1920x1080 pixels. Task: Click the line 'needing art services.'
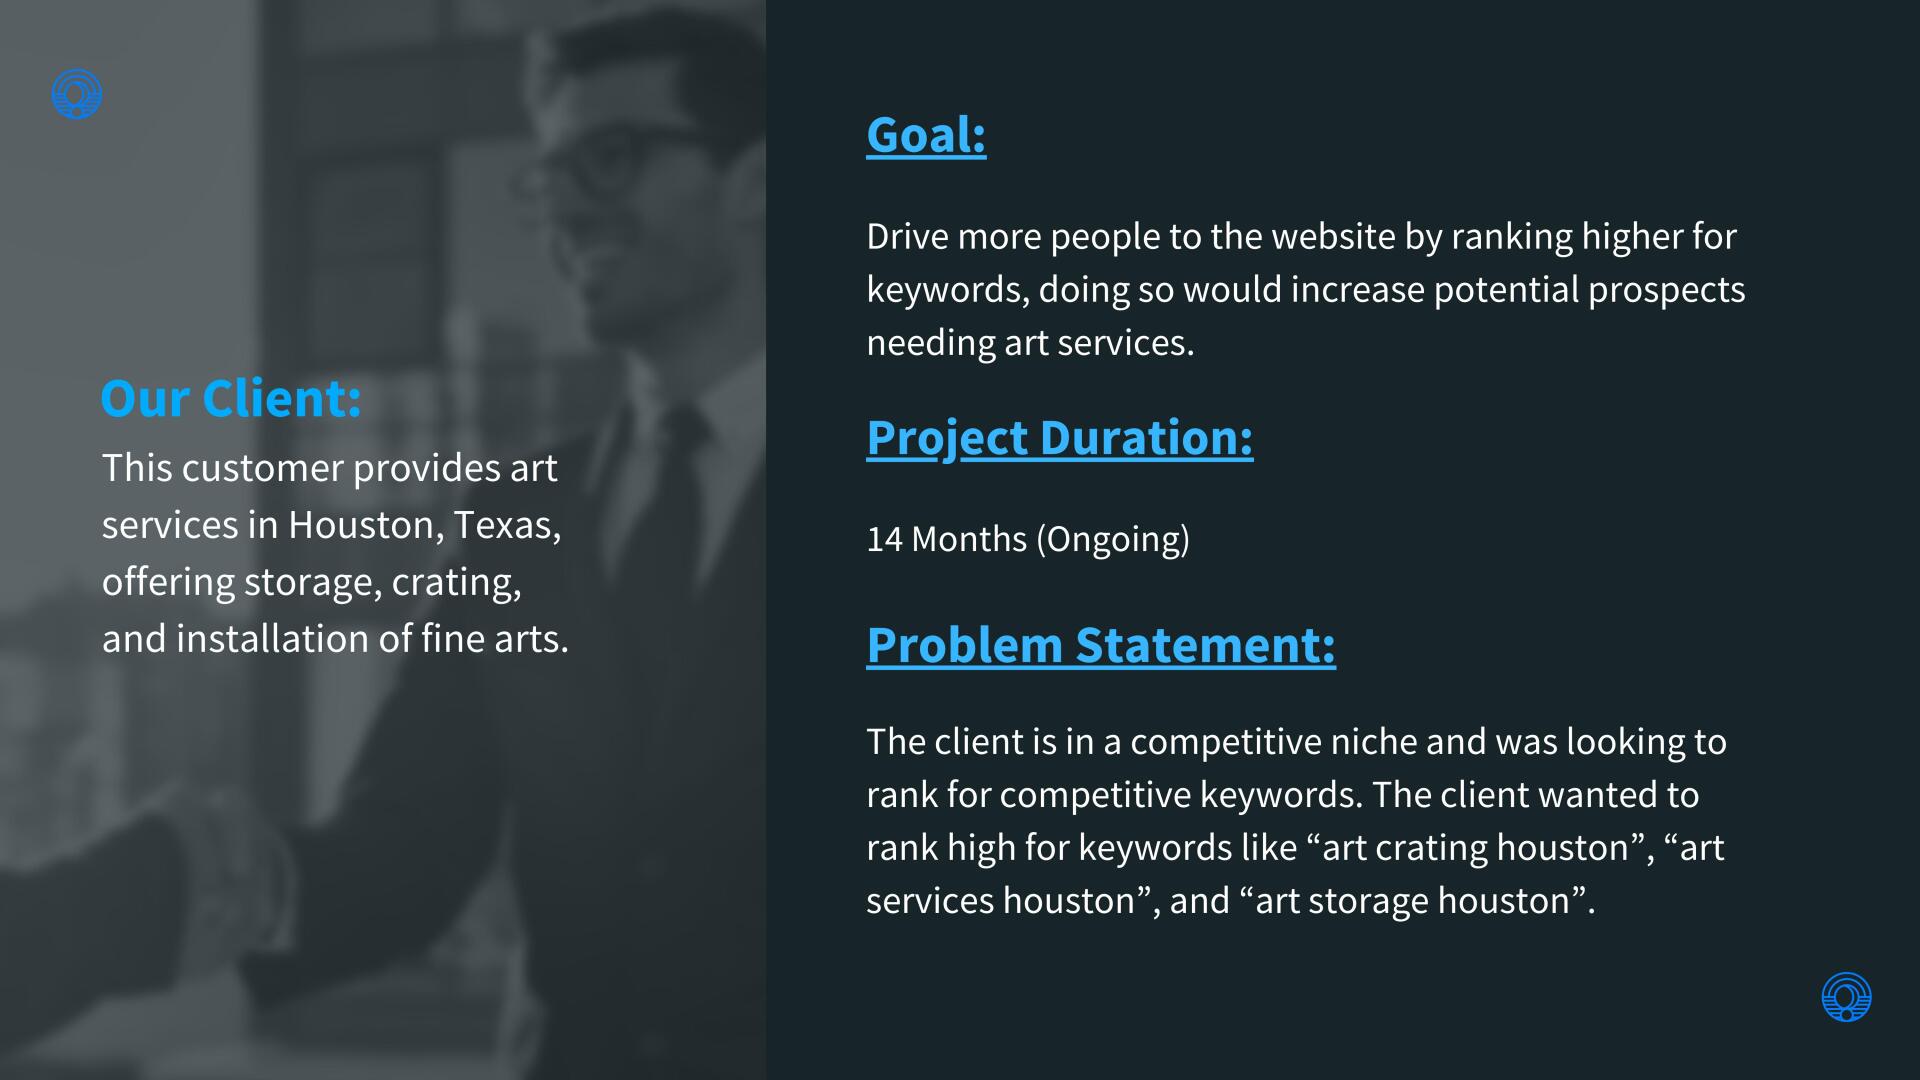pyautogui.click(x=1030, y=343)
